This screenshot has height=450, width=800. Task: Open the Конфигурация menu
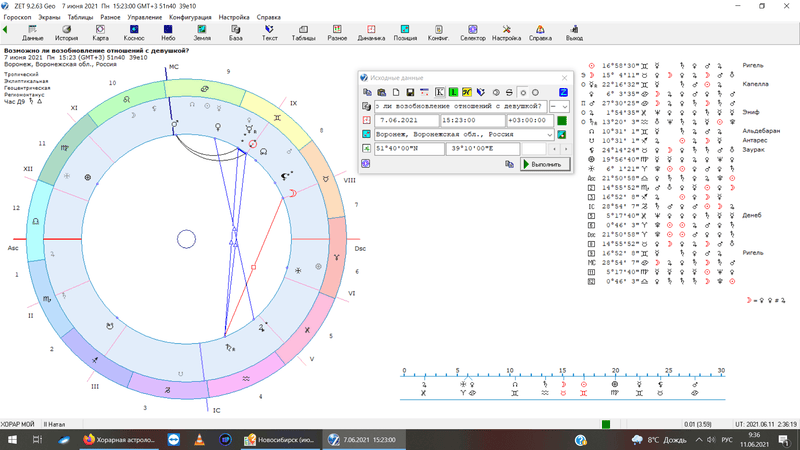tap(190, 18)
